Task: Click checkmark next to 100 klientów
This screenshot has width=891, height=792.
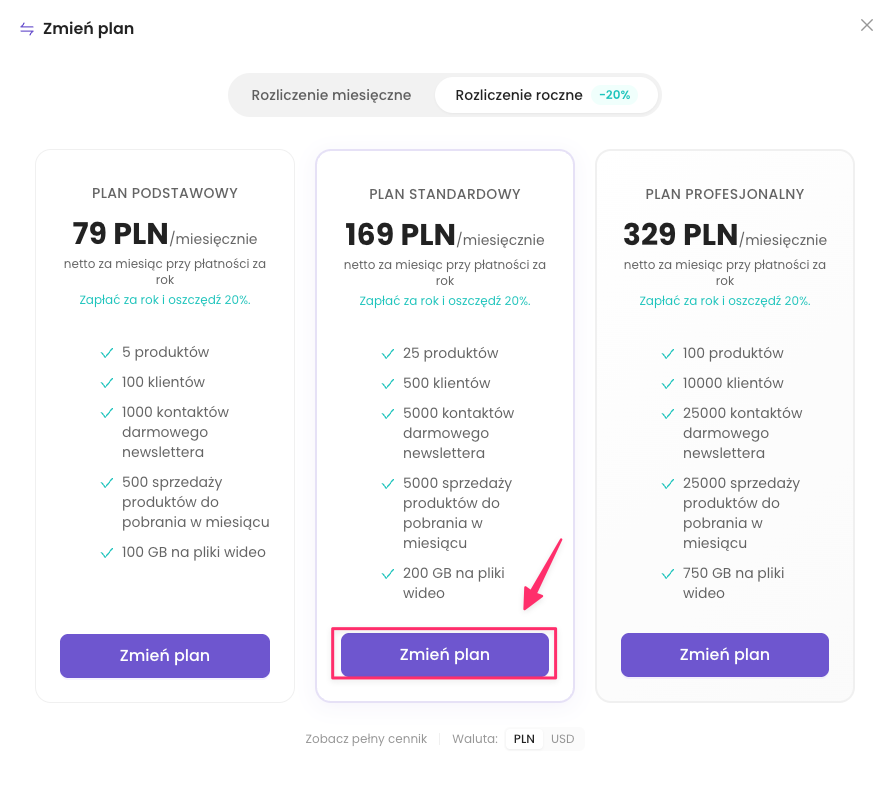Action: [x=106, y=383]
